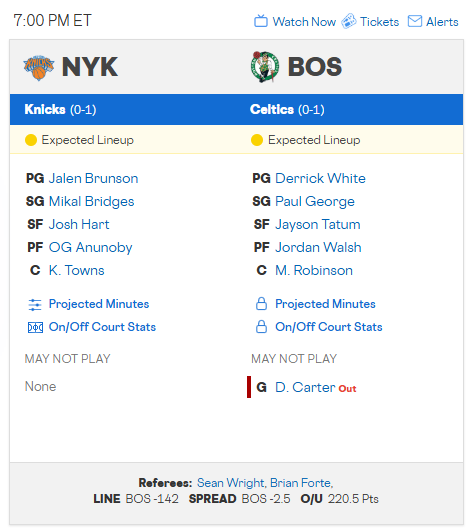Open the Alerts link
This screenshot has height=532, width=473.
[442, 22]
